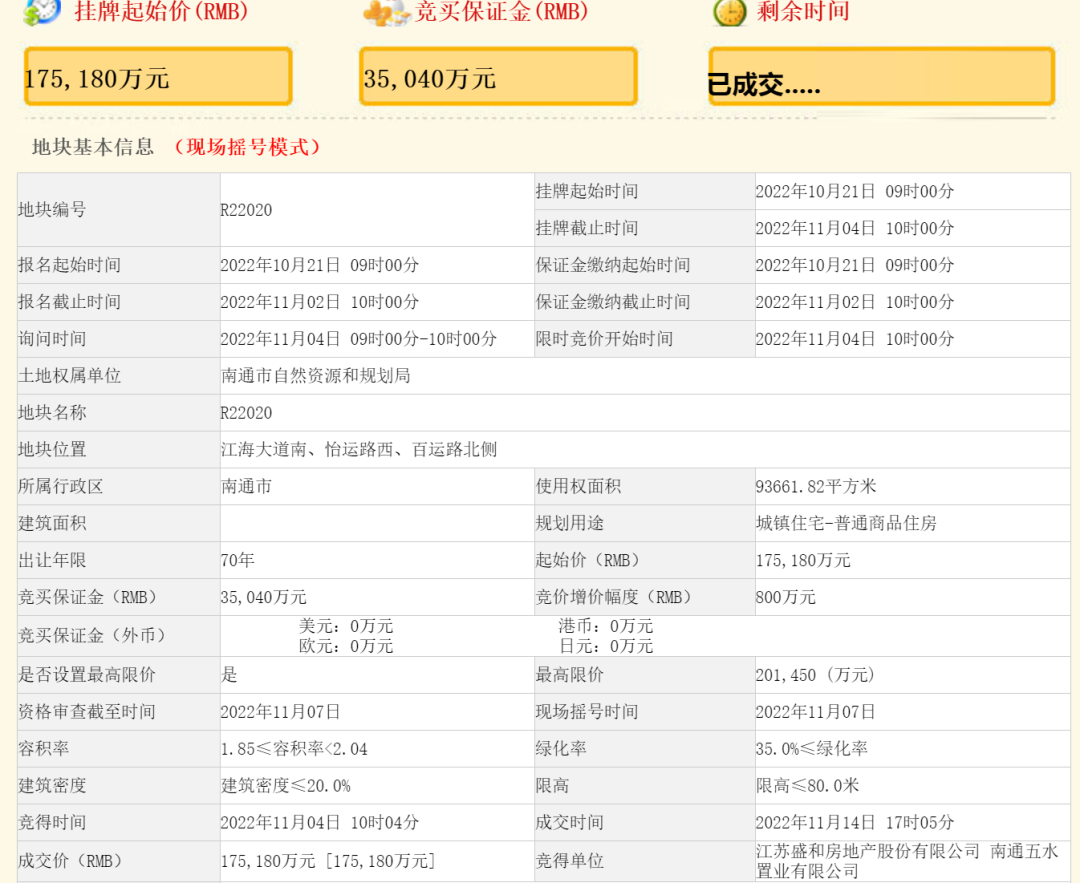
Task: Click the 竞买保证金(RMB) heading
Action: click(x=501, y=11)
